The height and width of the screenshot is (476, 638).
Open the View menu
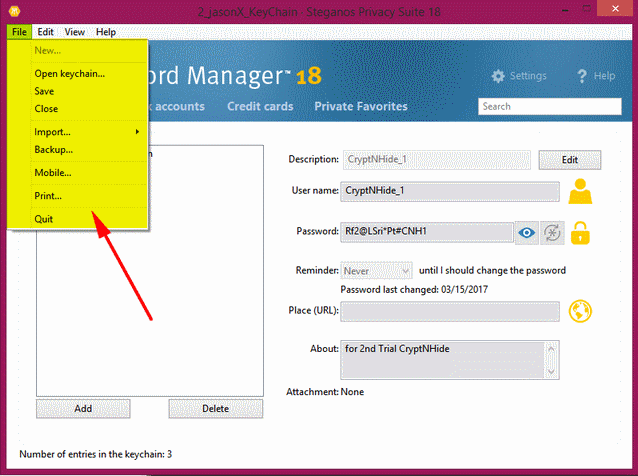pyautogui.click(x=74, y=32)
